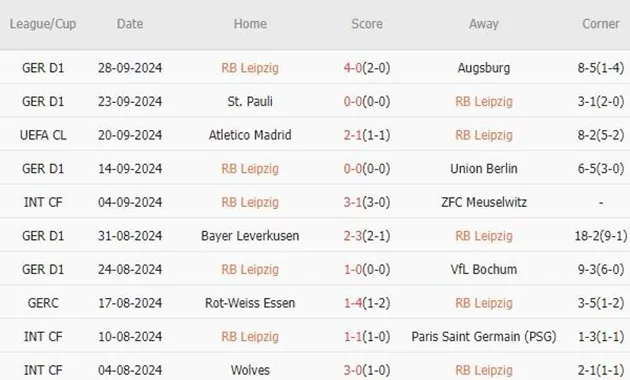The width and height of the screenshot is (630, 380).
Task: Open the ZFC Meuselwitz team link
Action: tap(484, 202)
